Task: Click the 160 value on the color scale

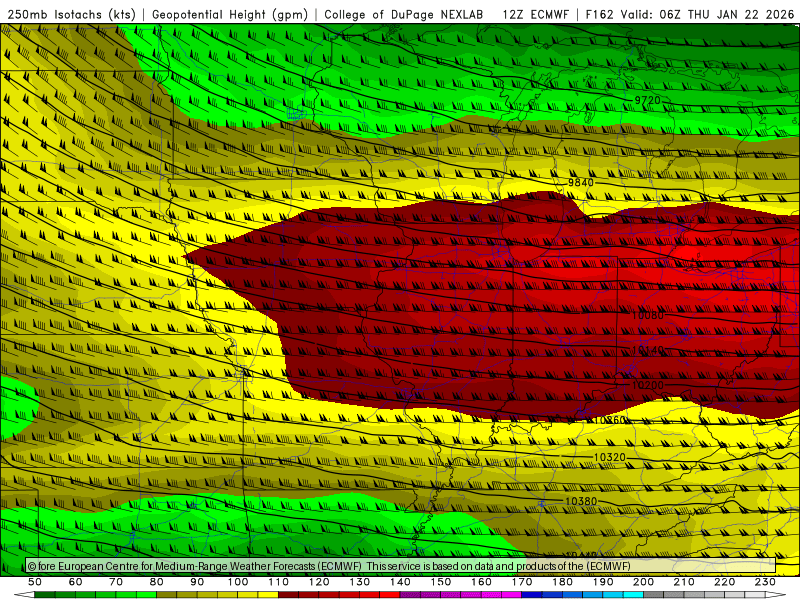Action: [482, 582]
